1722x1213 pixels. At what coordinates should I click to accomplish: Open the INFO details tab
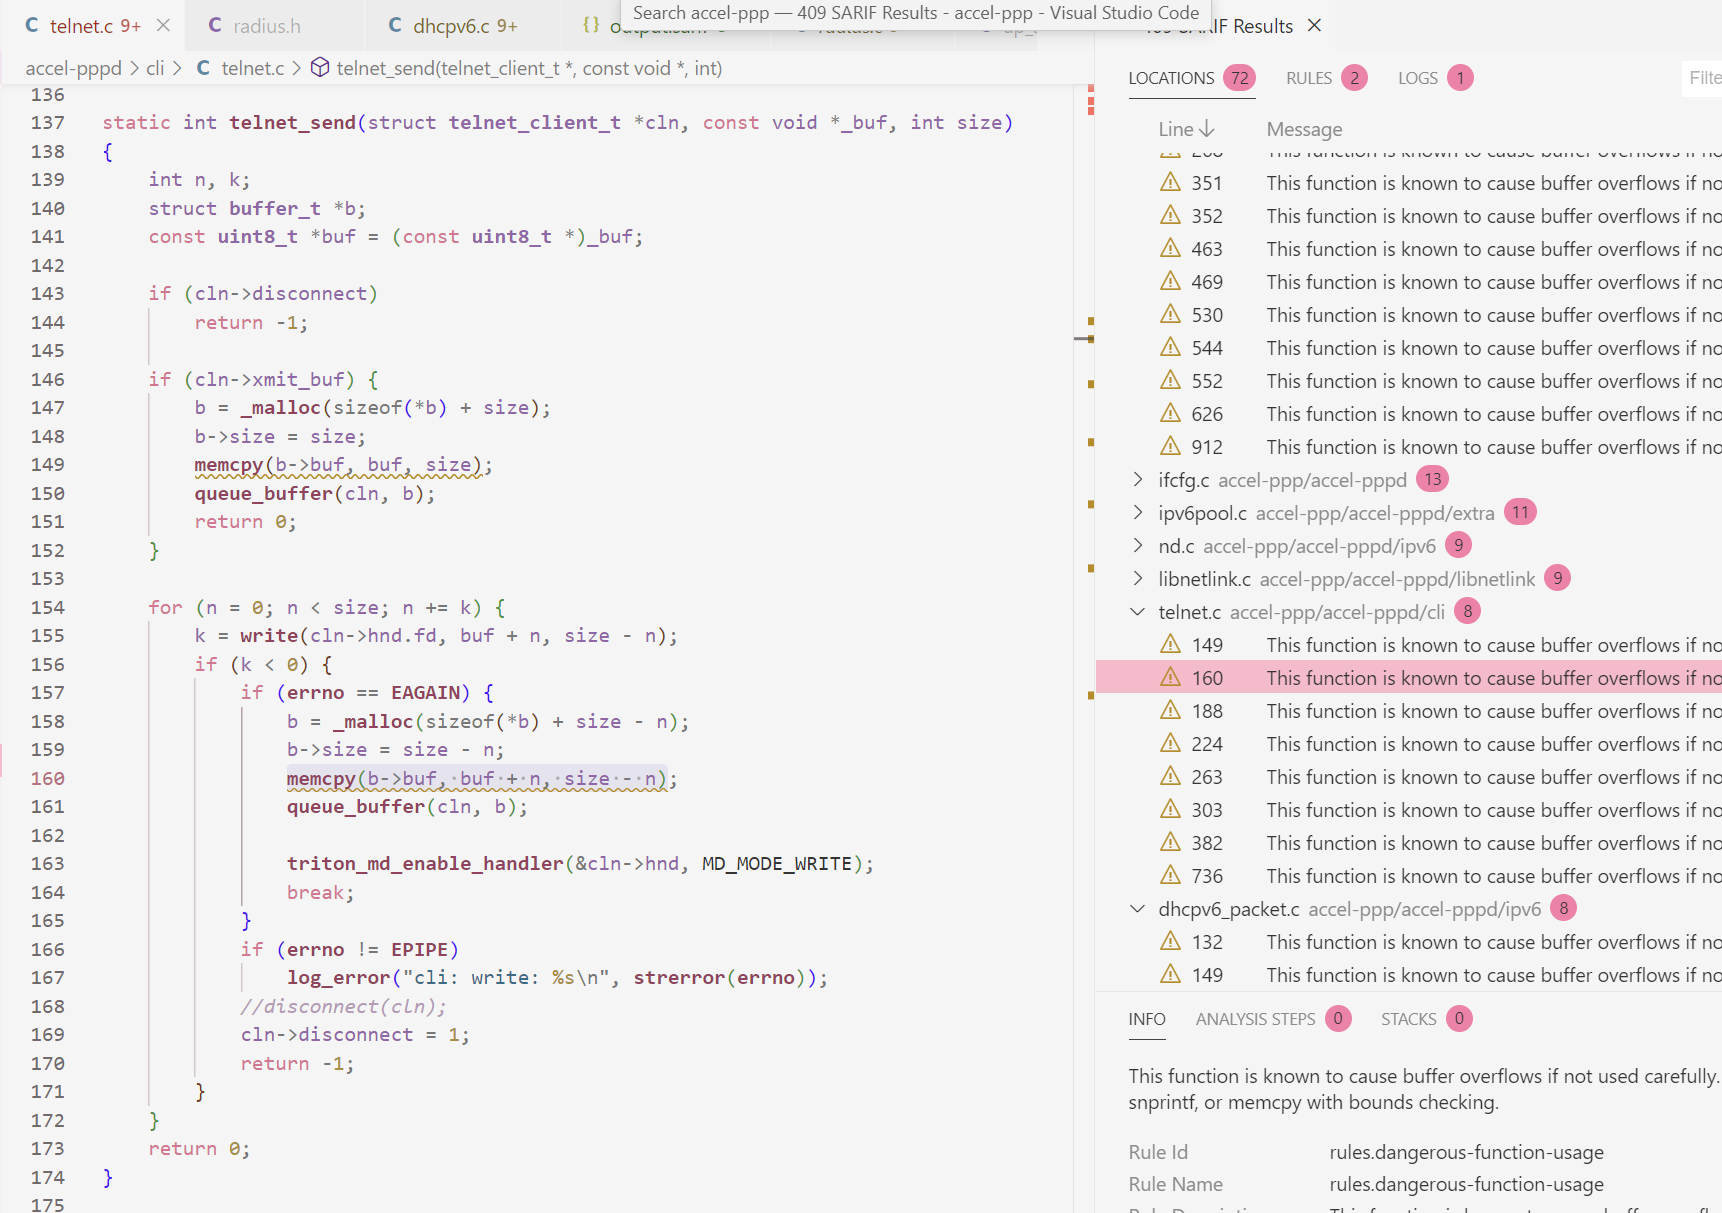coord(1147,1019)
